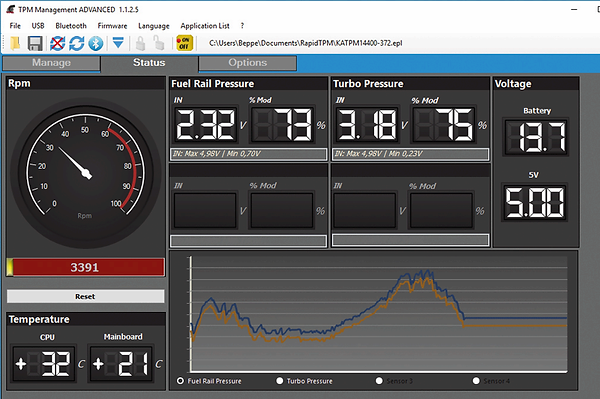Image resolution: width=600 pixels, height=399 pixels.
Task: Select the Turbo Pressure radio button
Action: (280, 381)
